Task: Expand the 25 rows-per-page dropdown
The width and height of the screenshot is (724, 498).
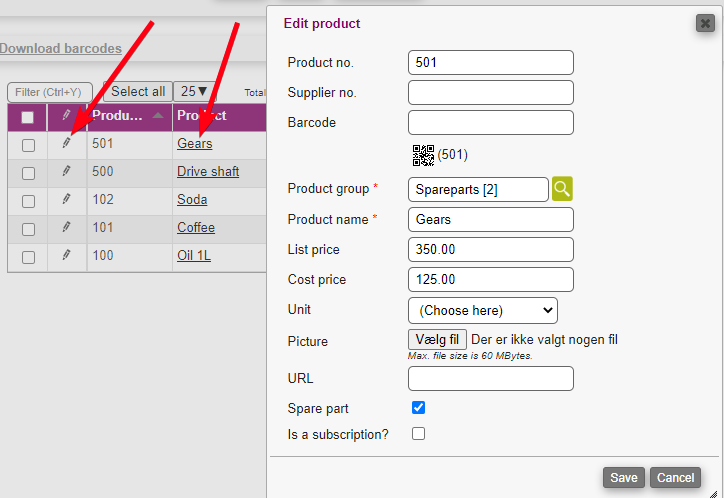Action: 194,92
